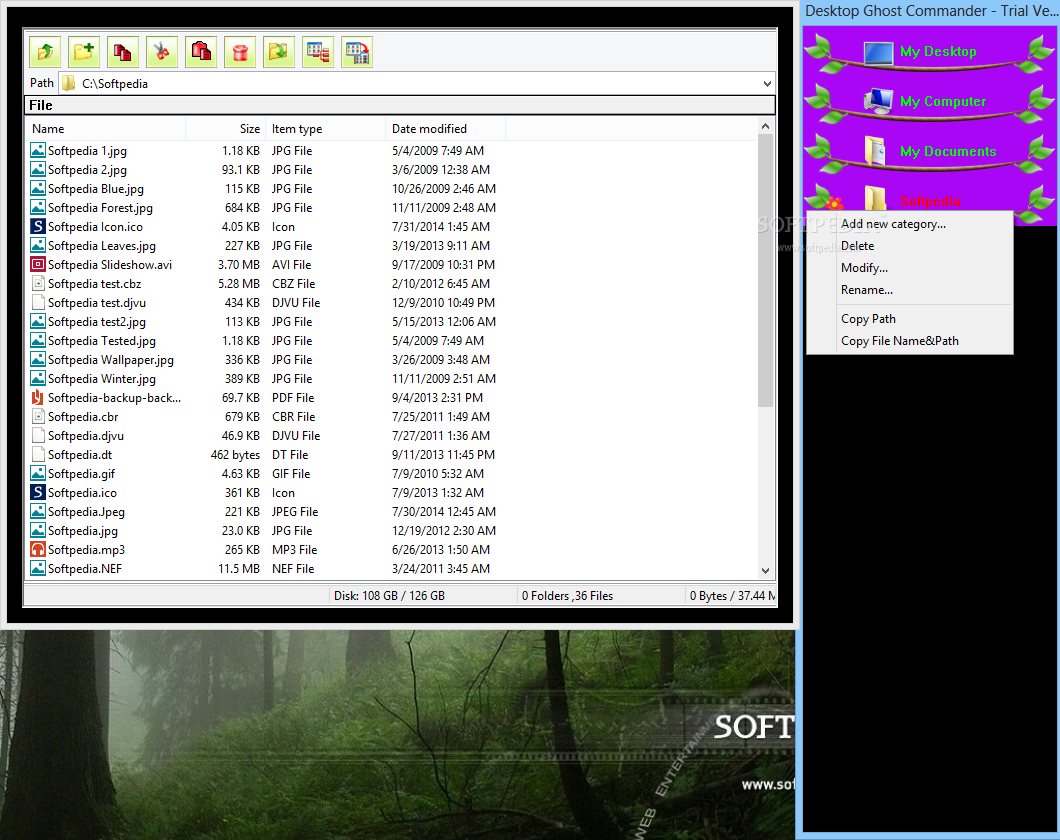Click the go up one folder icon
This screenshot has width=1060, height=840.
45,52
